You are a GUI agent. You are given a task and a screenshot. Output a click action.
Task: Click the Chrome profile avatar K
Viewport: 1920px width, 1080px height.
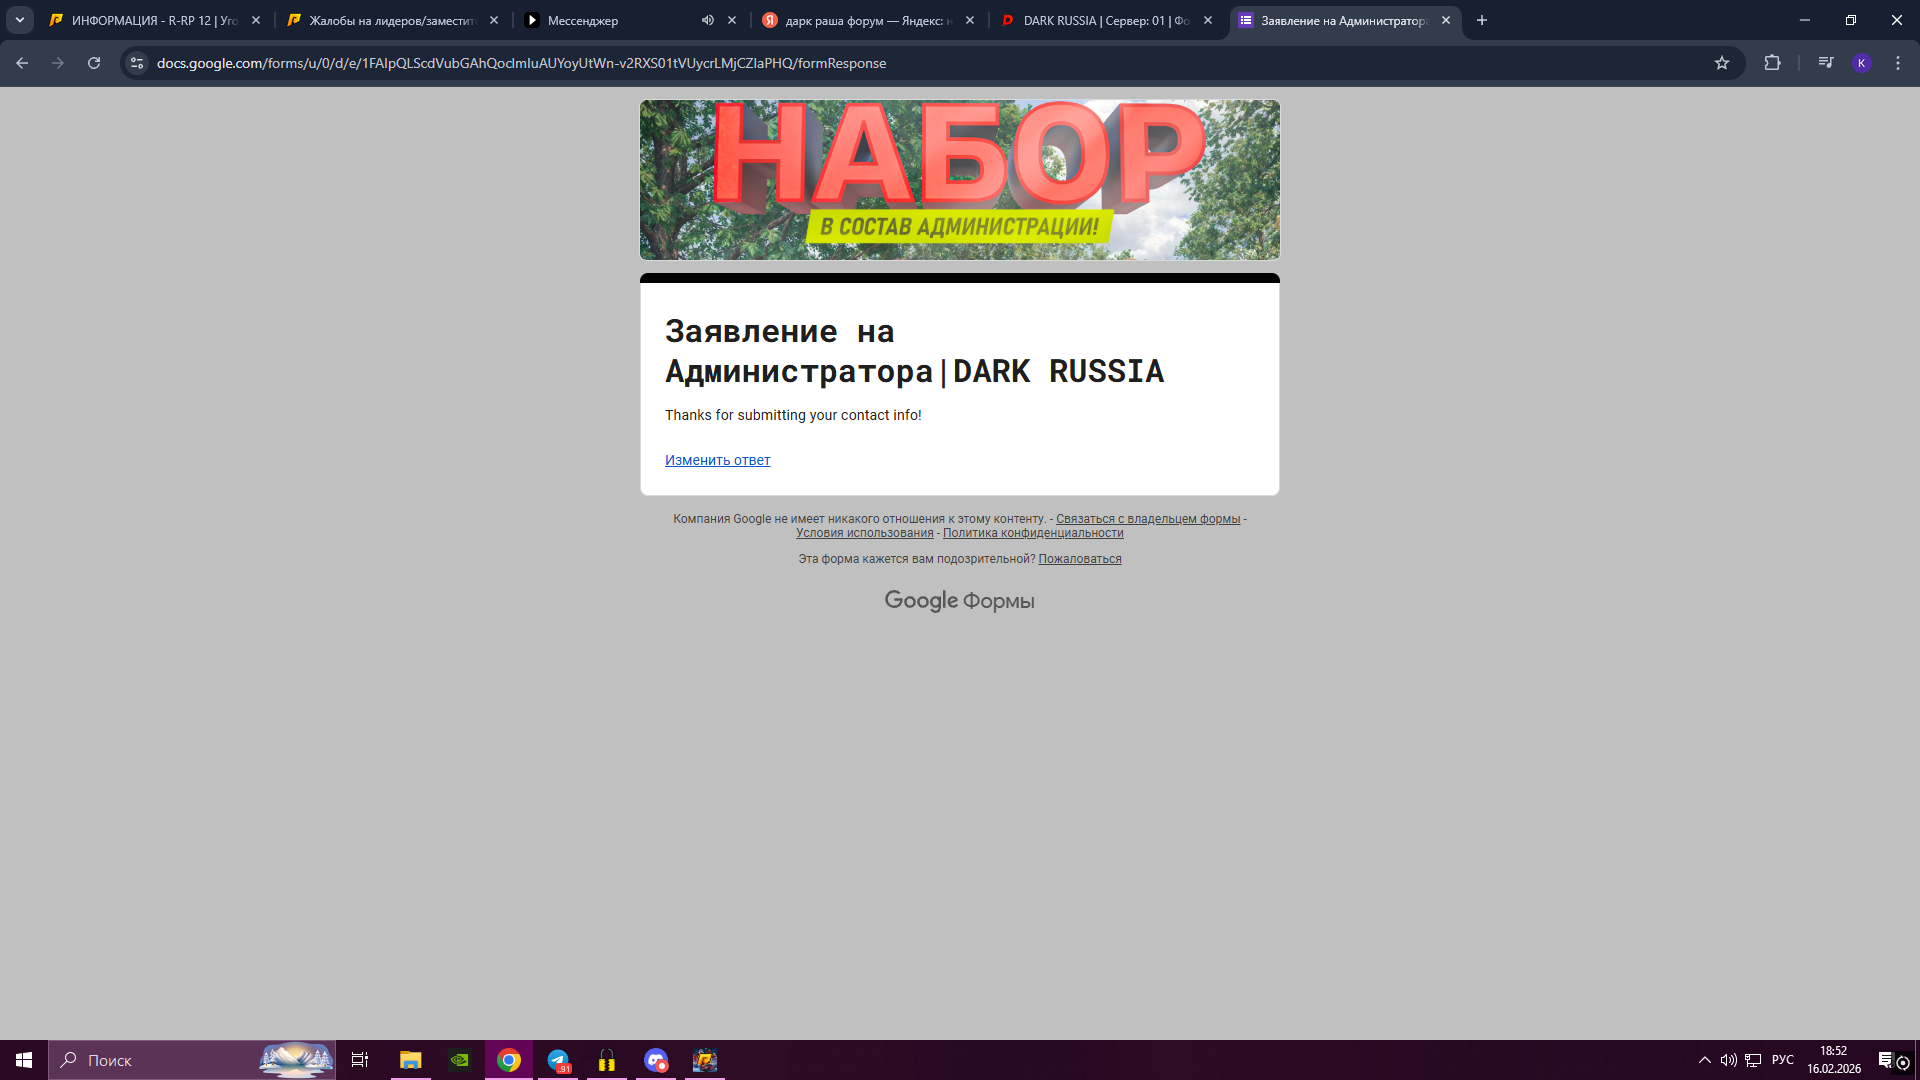coord(1861,63)
